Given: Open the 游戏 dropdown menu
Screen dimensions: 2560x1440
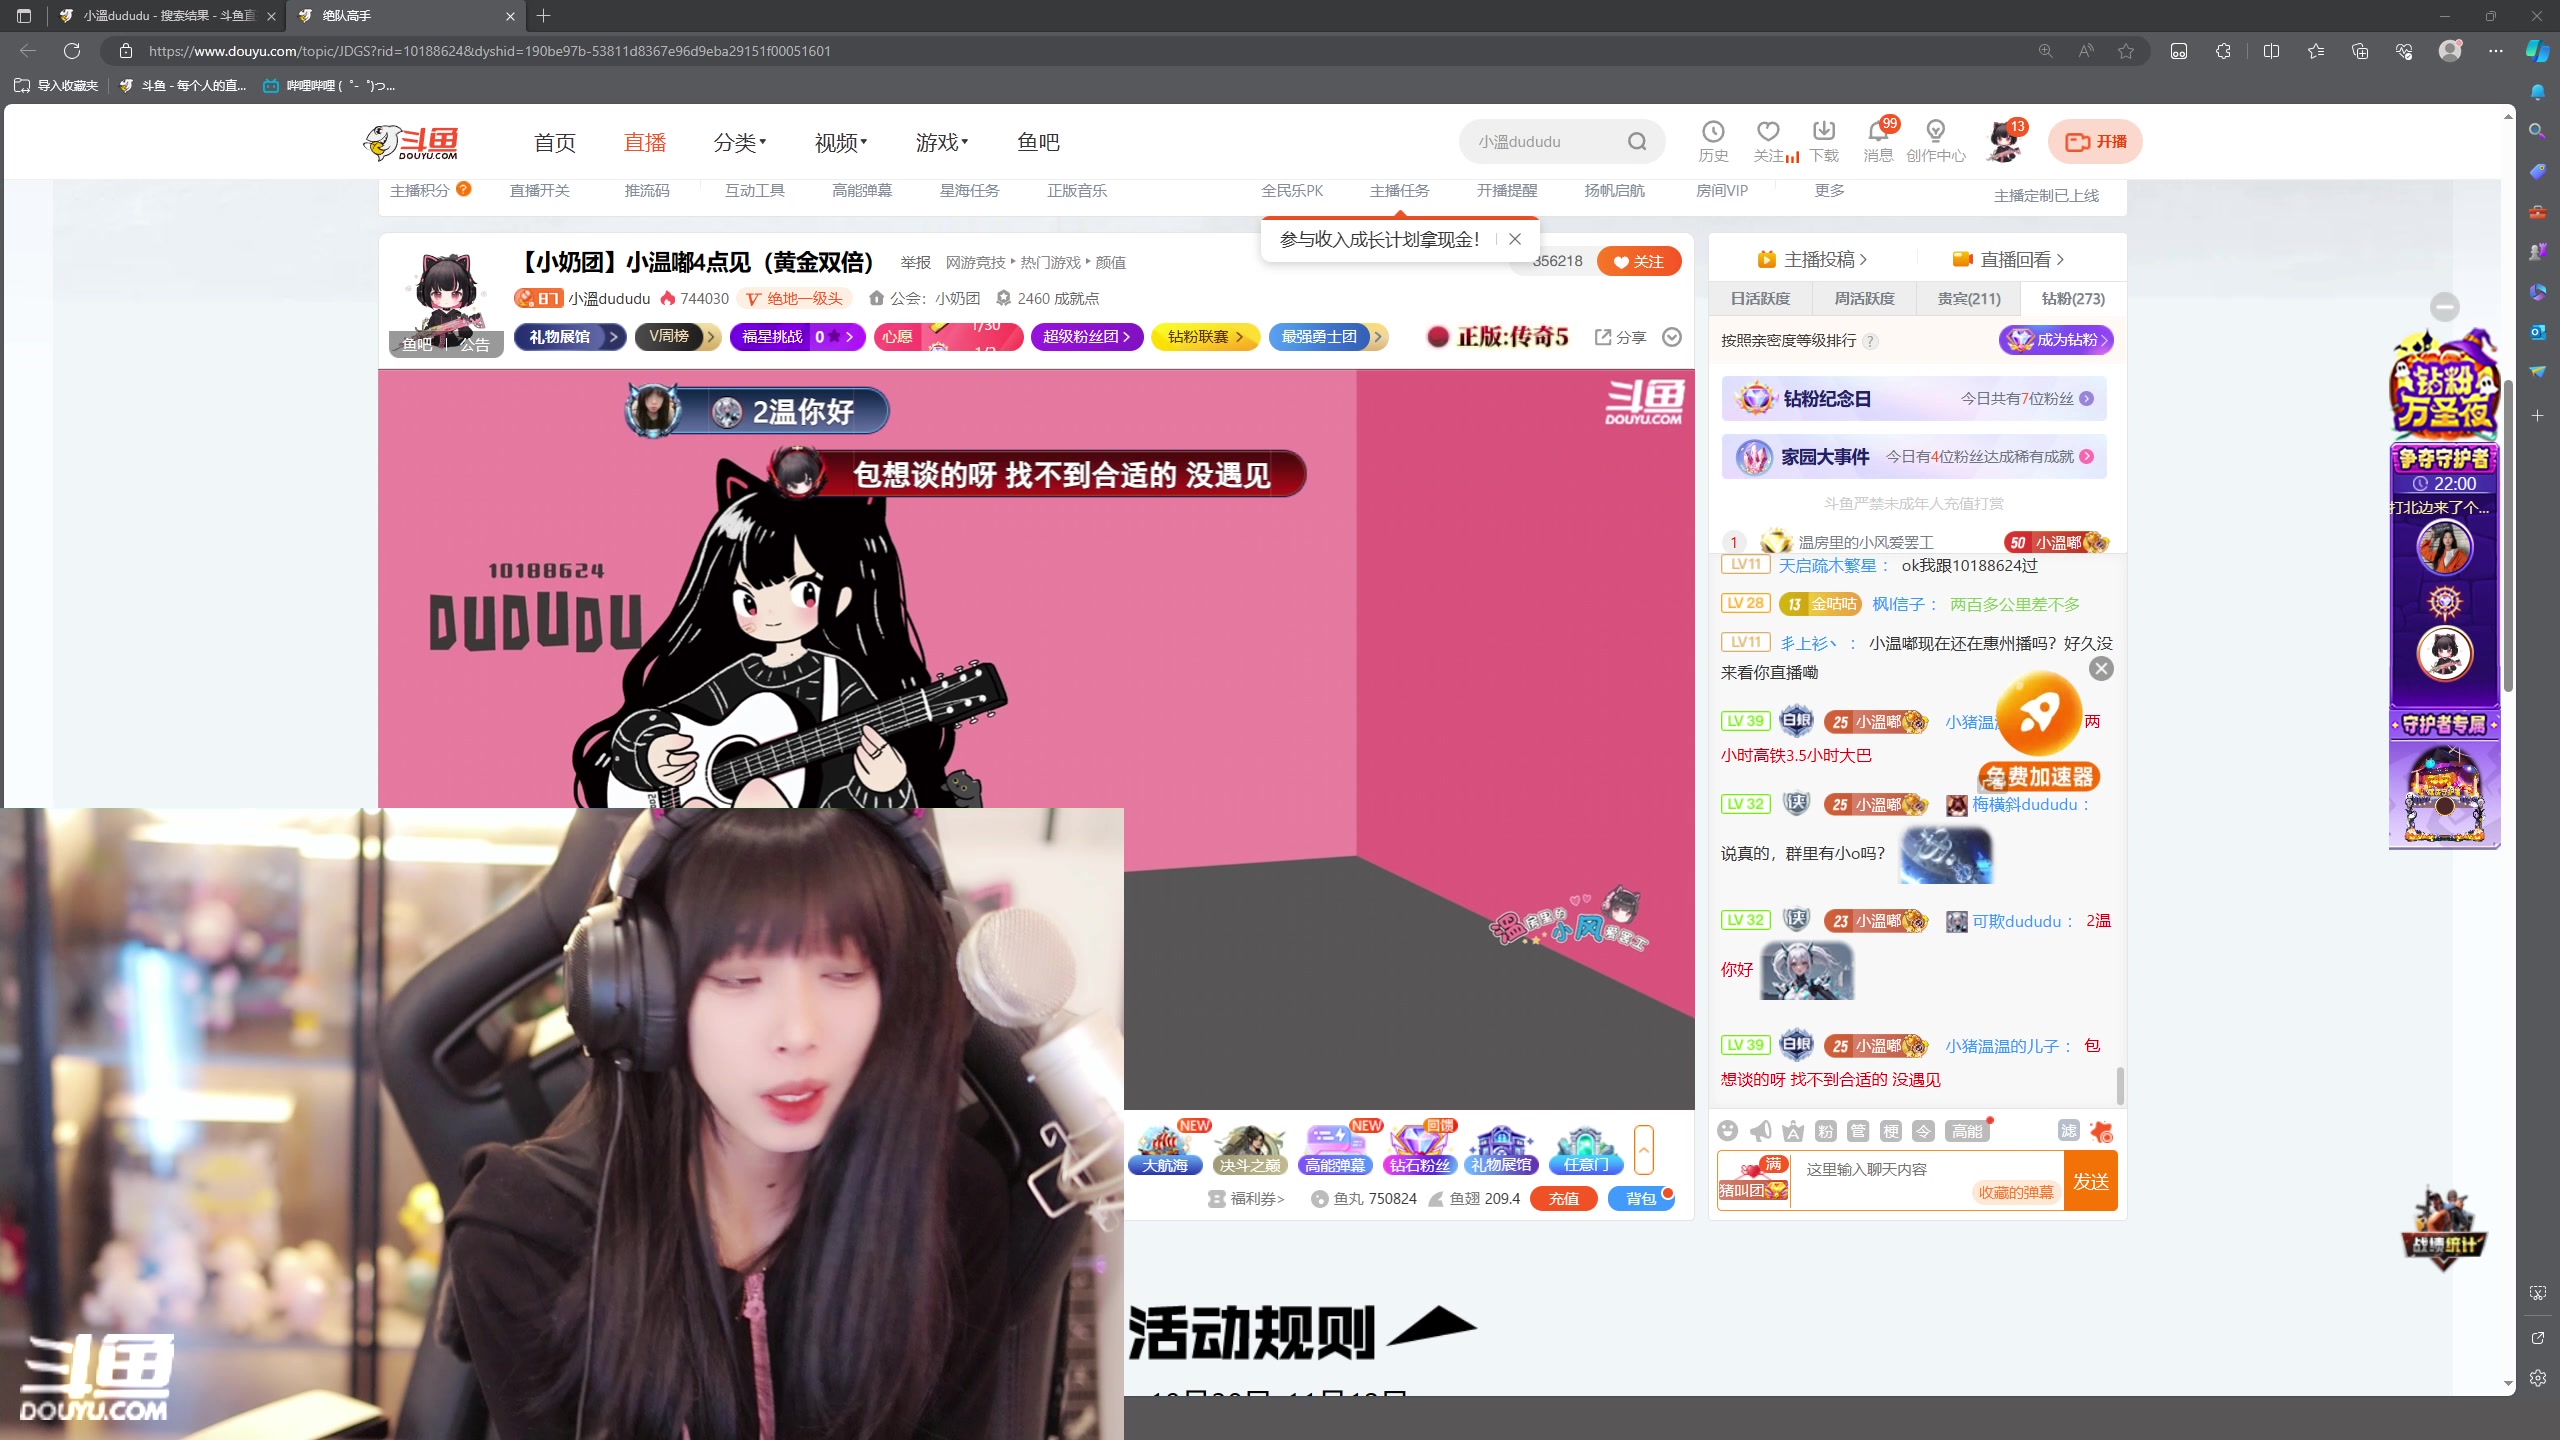Looking at the screenshot, I should coord(942,142).
